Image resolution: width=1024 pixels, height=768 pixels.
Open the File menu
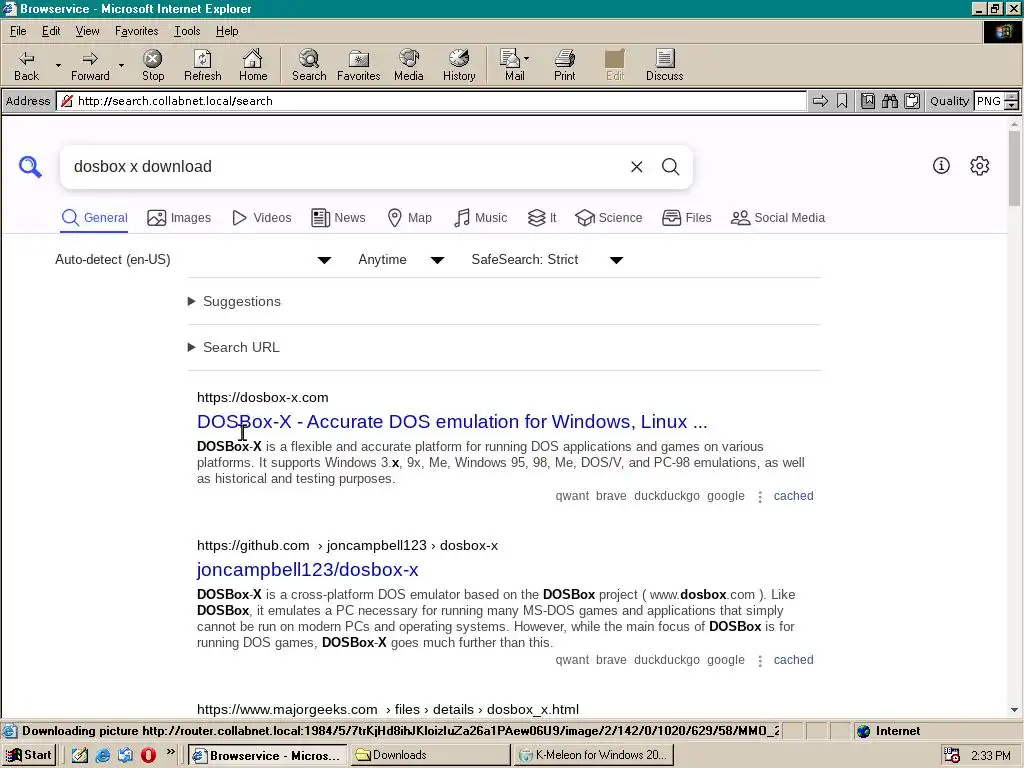(18, 31)
